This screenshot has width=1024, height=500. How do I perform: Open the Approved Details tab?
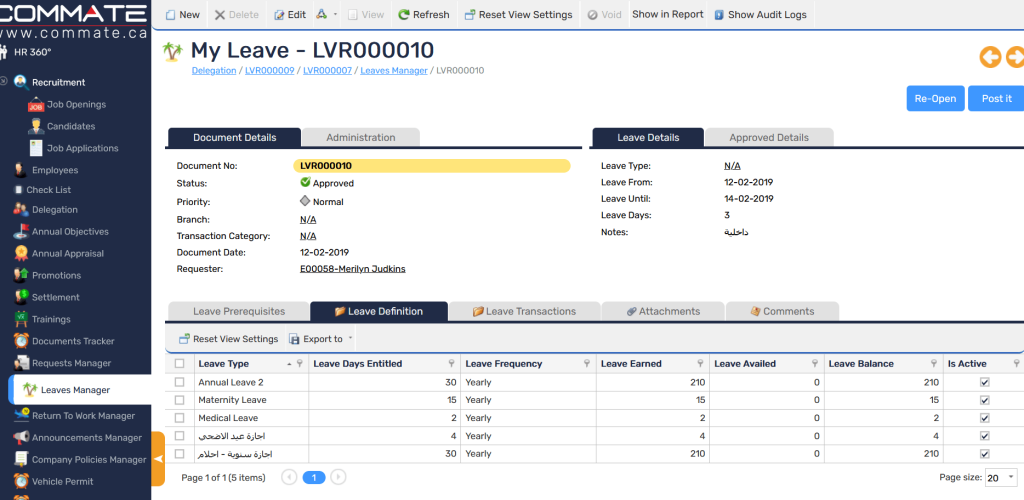[x=769, y=138]
